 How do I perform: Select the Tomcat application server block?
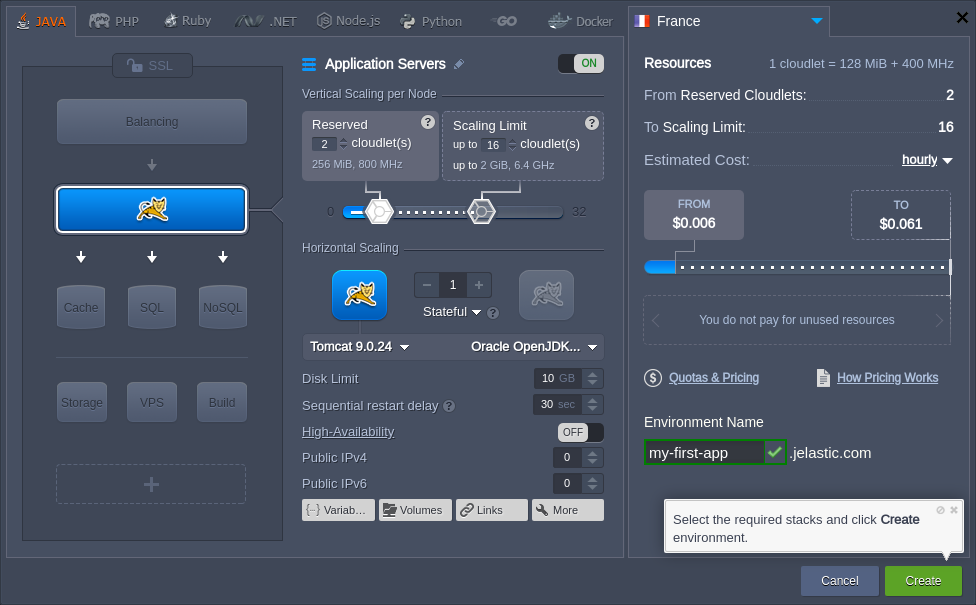tap(152, 210)
